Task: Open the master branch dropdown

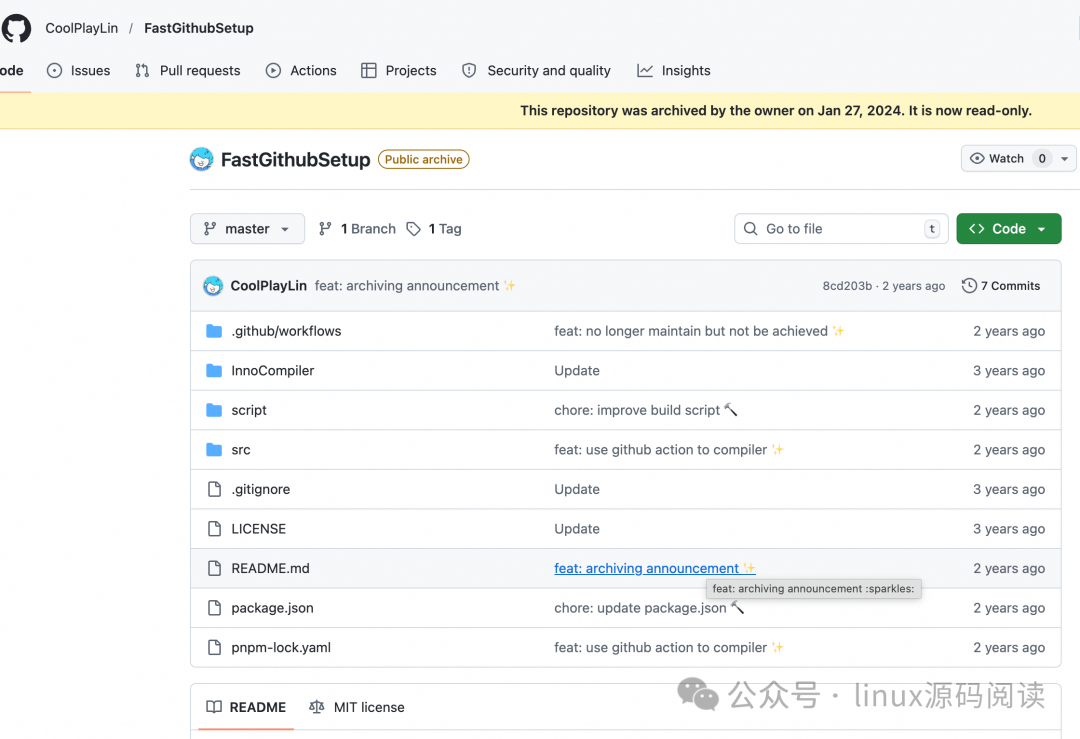Action: [247, 228]
